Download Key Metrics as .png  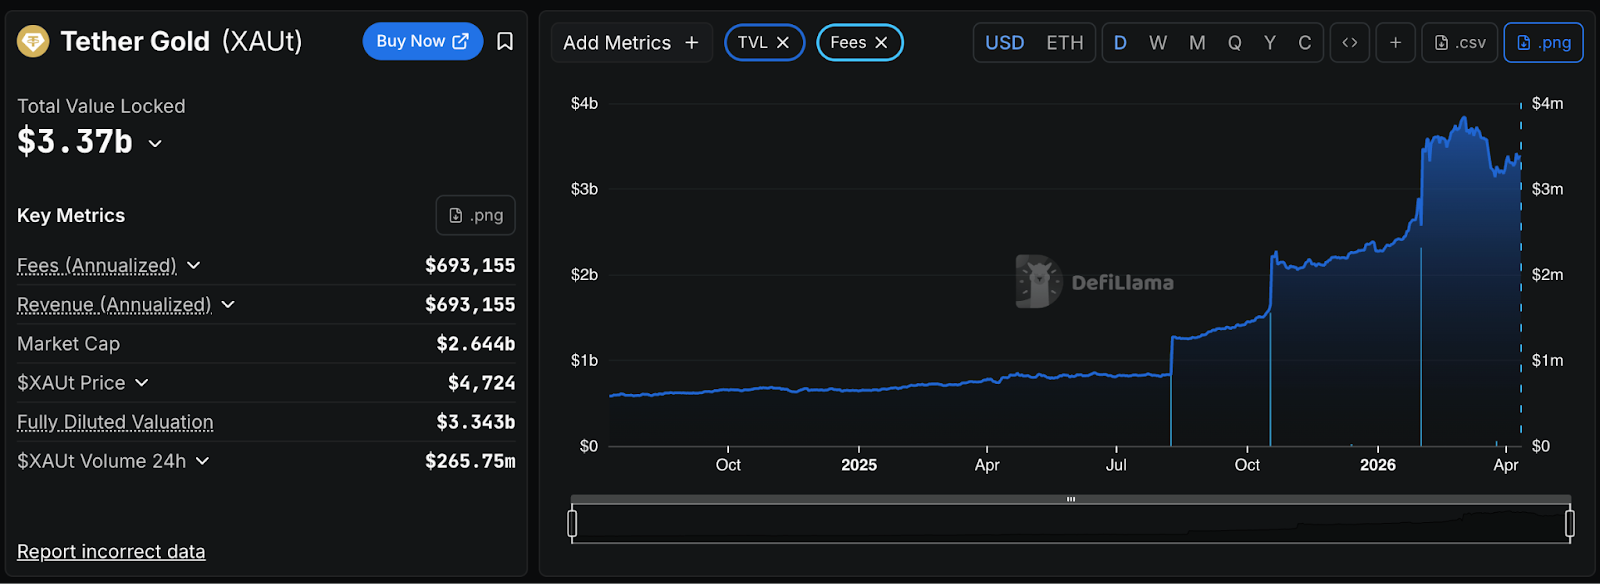pos(476,215)
